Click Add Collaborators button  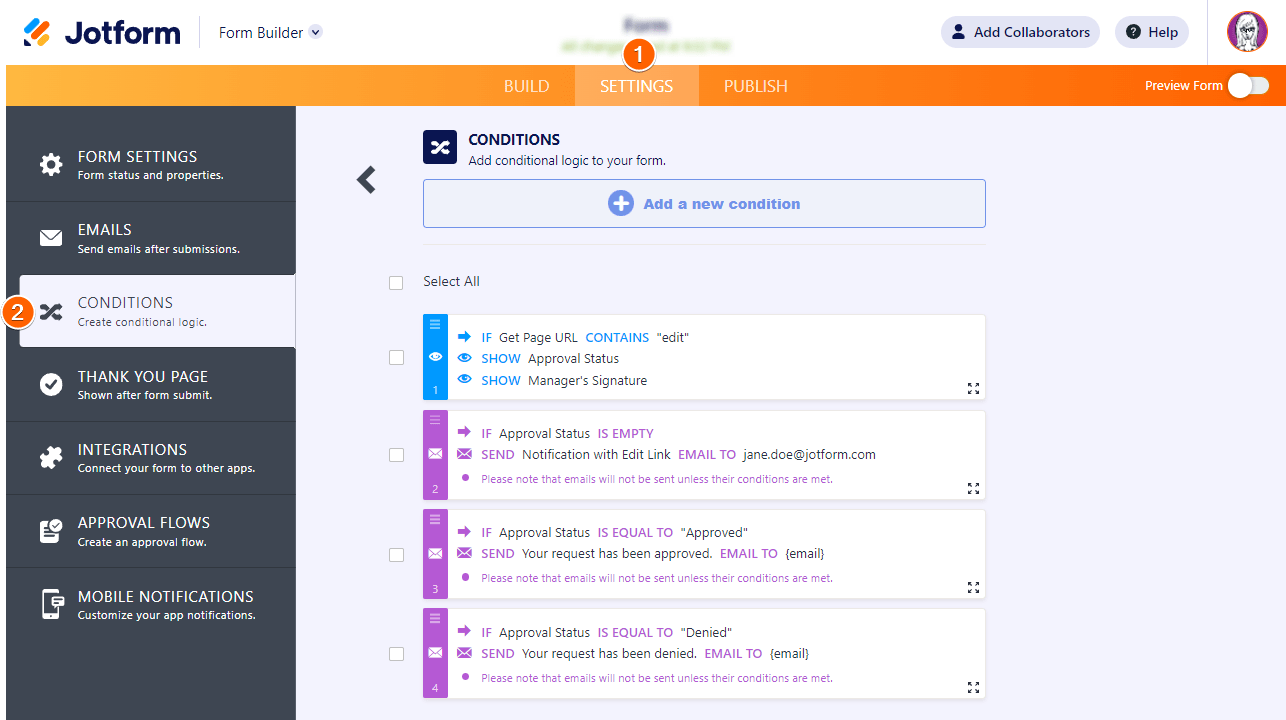pyautogui.click(x=1020, y=32)
